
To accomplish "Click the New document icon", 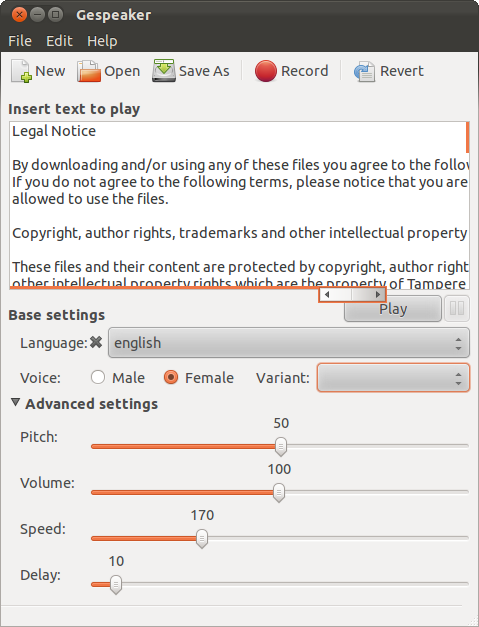I will click(x=21, y=71).
